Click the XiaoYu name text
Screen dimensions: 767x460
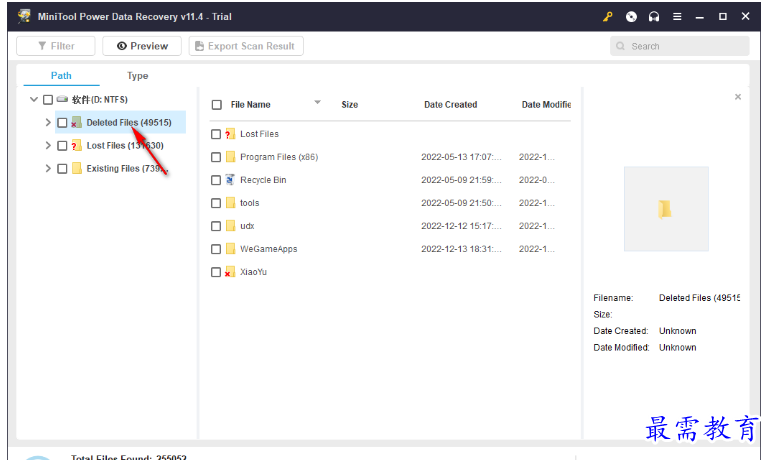pyautogui.click(x=253, y=272)
